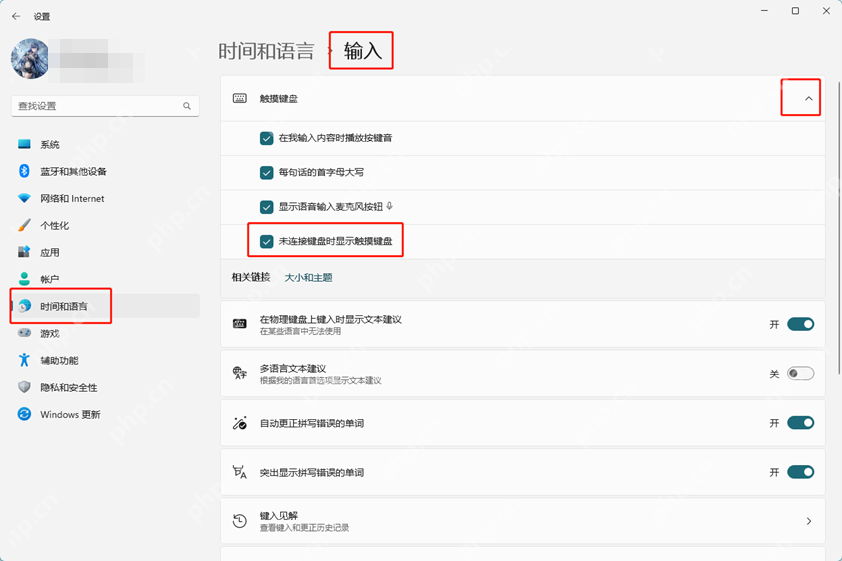
Task: Click the 隐私和安全性 shield icon
Action: [x=24, y=387]
